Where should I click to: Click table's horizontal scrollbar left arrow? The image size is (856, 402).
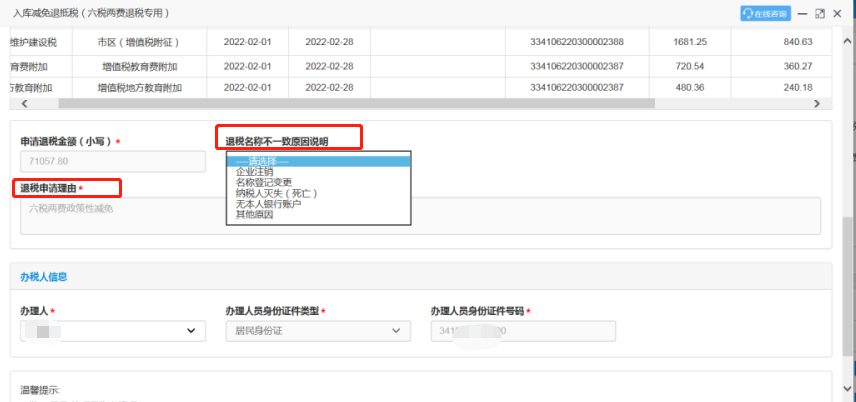pos(23,103)
